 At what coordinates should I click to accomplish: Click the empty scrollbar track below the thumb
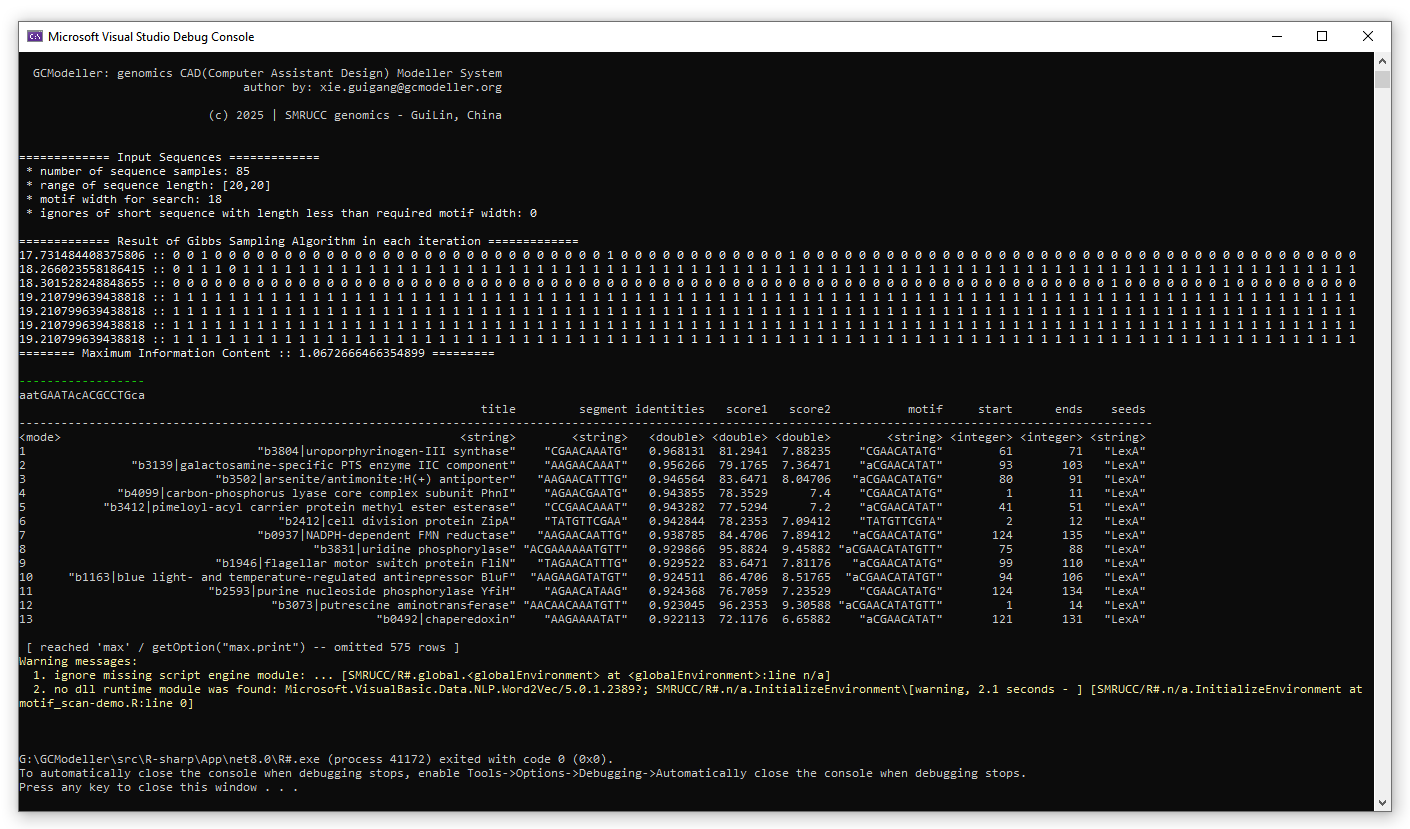click(x=1382, y=450)
